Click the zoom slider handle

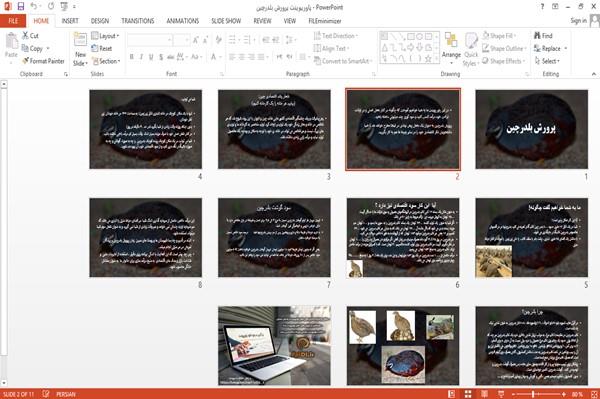(x=533, y=394)
